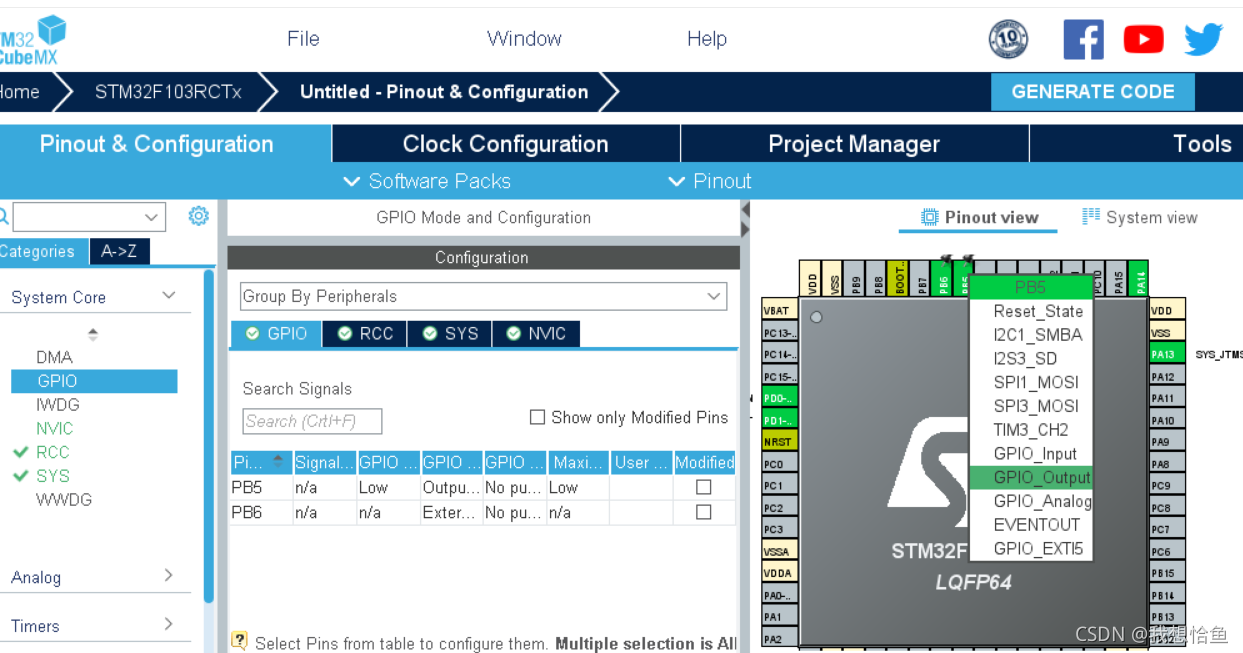Viewport: 1243px width, 653px height.
Task: Click the Pinout view chip icon
Action: pos(930,217)
